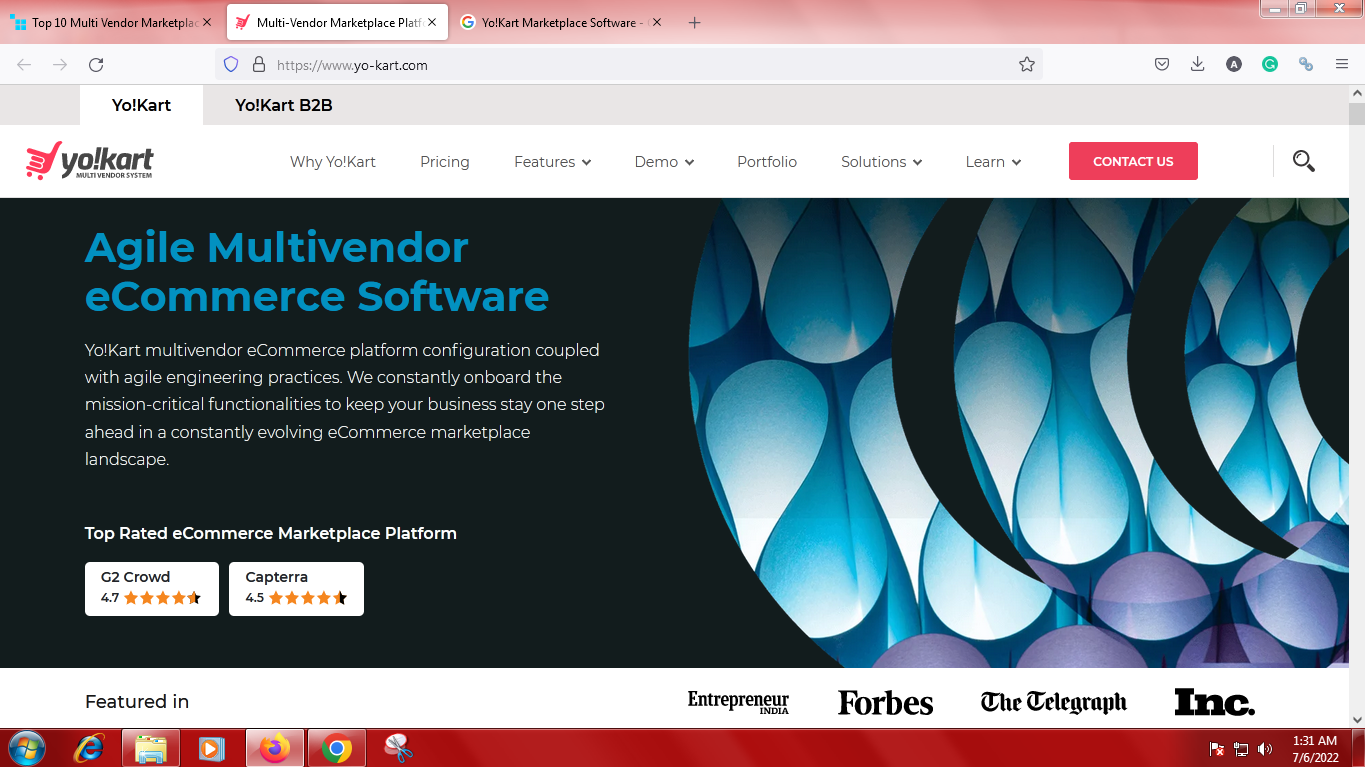Switch to the Yo!Kart B2B tab
Viewport: 1365px width, 767px height.
pyautogui.click(x=284, y=105)
